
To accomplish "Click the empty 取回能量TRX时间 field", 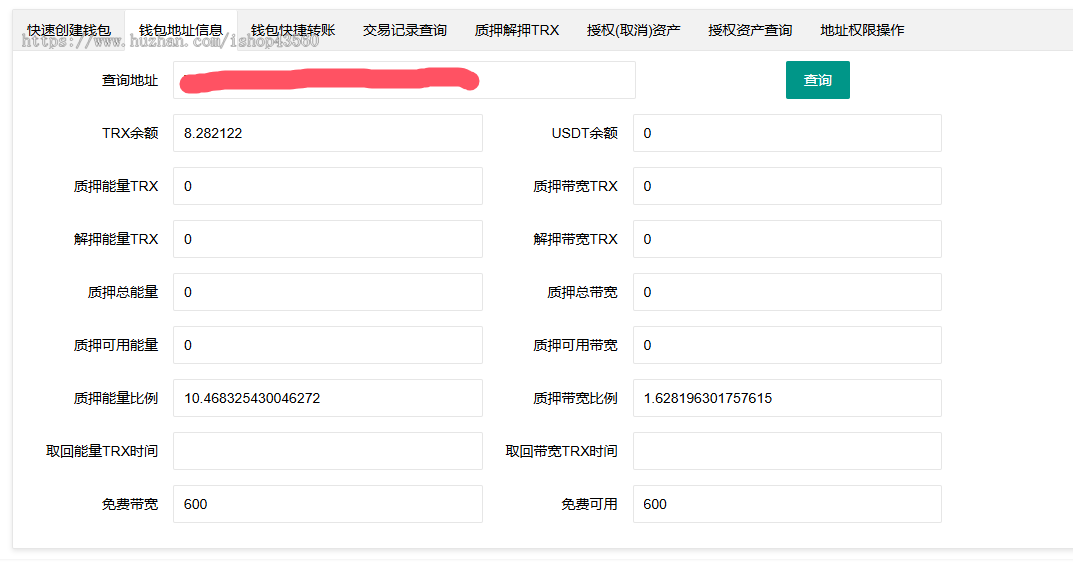I will point(328,451).
